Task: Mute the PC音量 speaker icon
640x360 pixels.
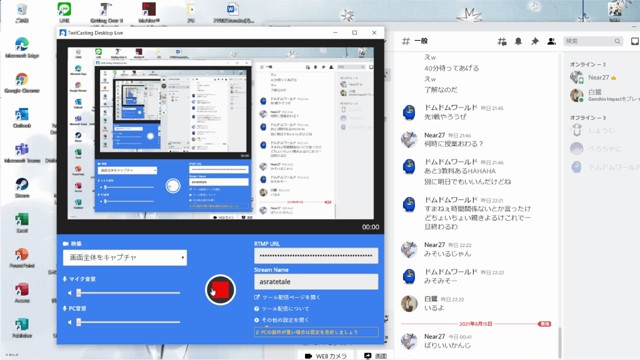Action: tap(69, 322)
